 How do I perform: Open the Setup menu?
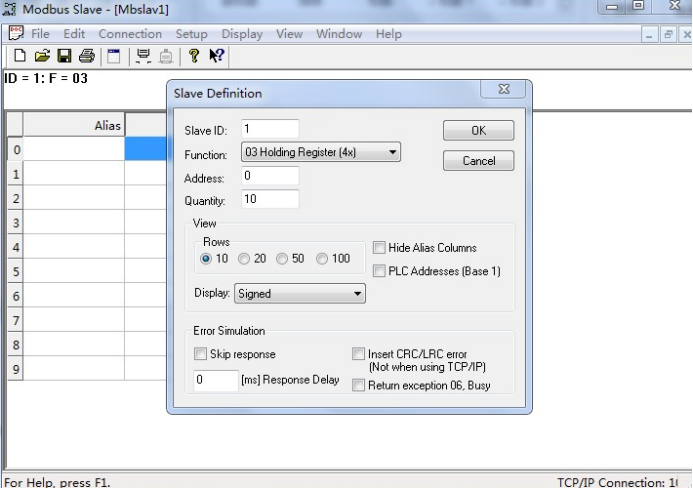[x=191, y=34]
